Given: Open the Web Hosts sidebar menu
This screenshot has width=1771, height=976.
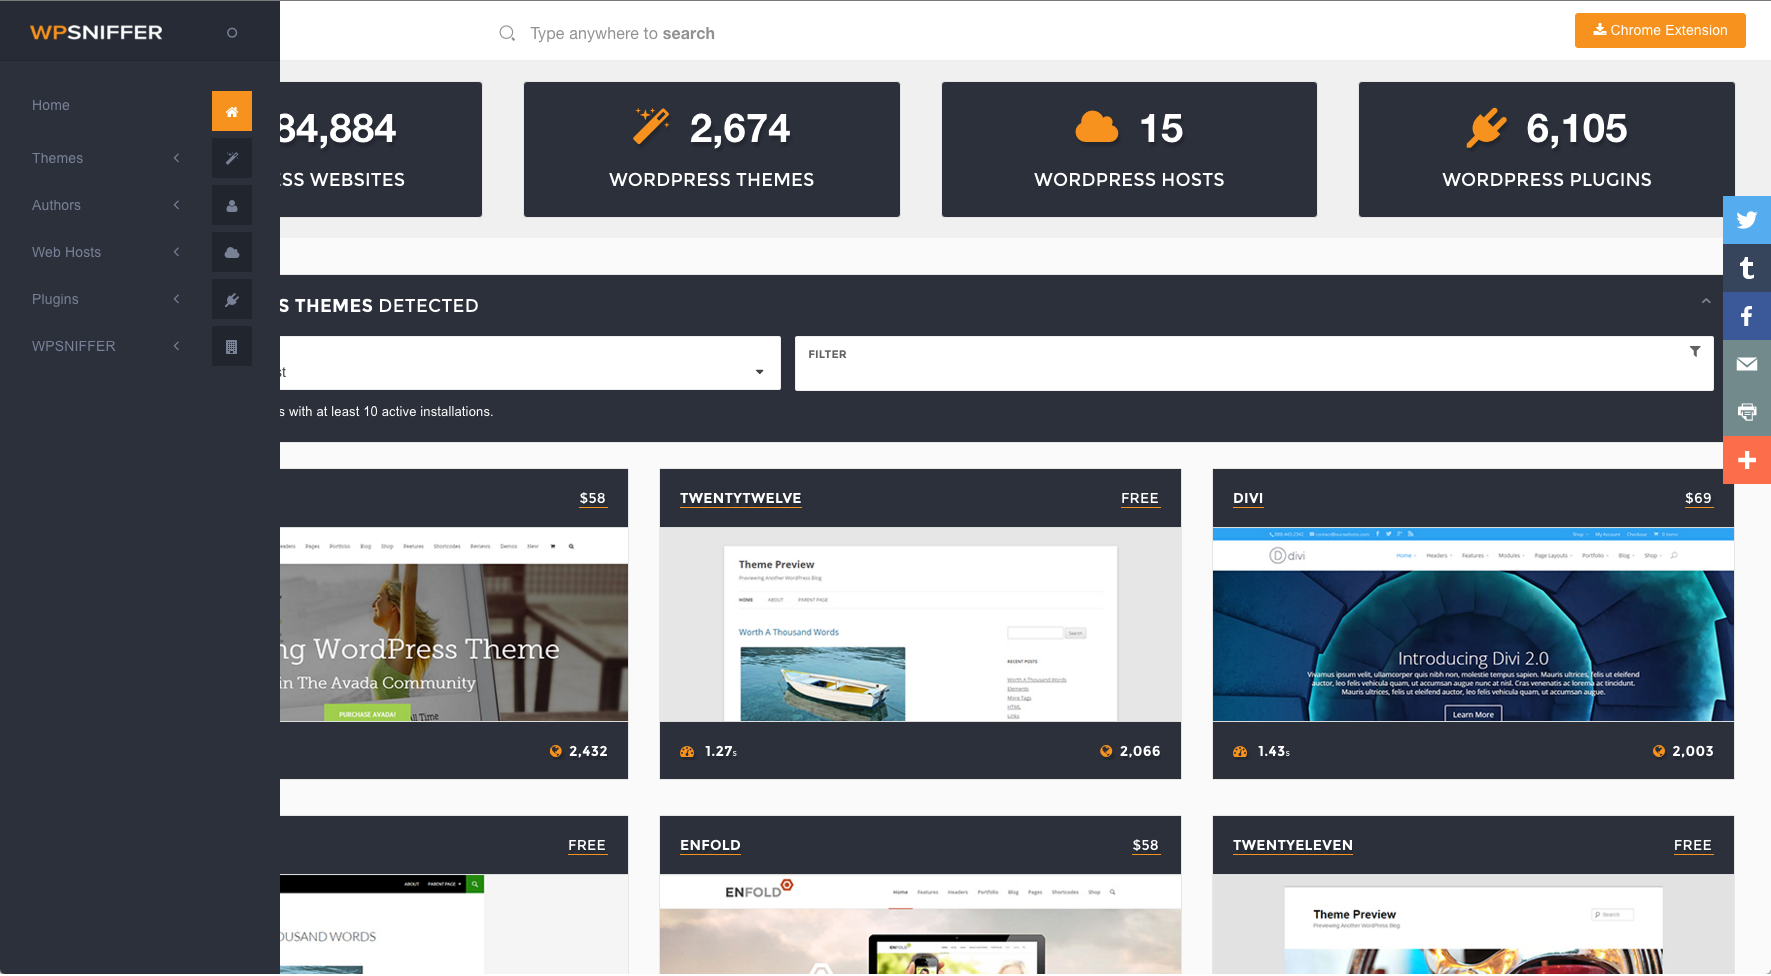Looking at the screenshot, I should coord(66,252).
